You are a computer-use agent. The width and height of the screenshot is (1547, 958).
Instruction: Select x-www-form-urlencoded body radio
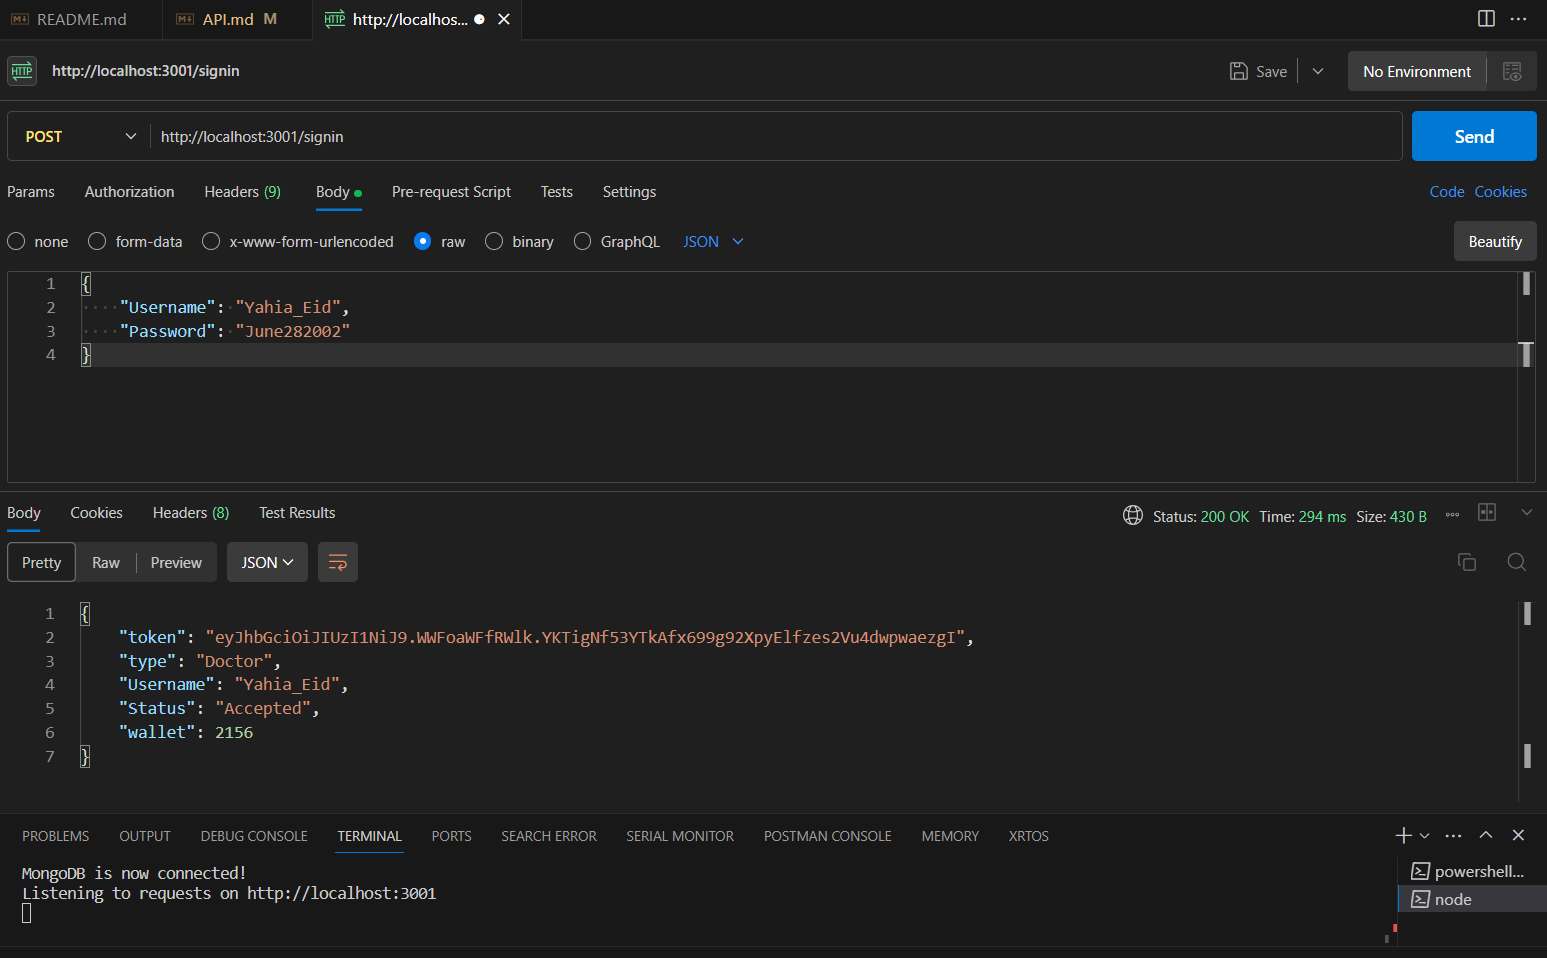tap(211, 241)
